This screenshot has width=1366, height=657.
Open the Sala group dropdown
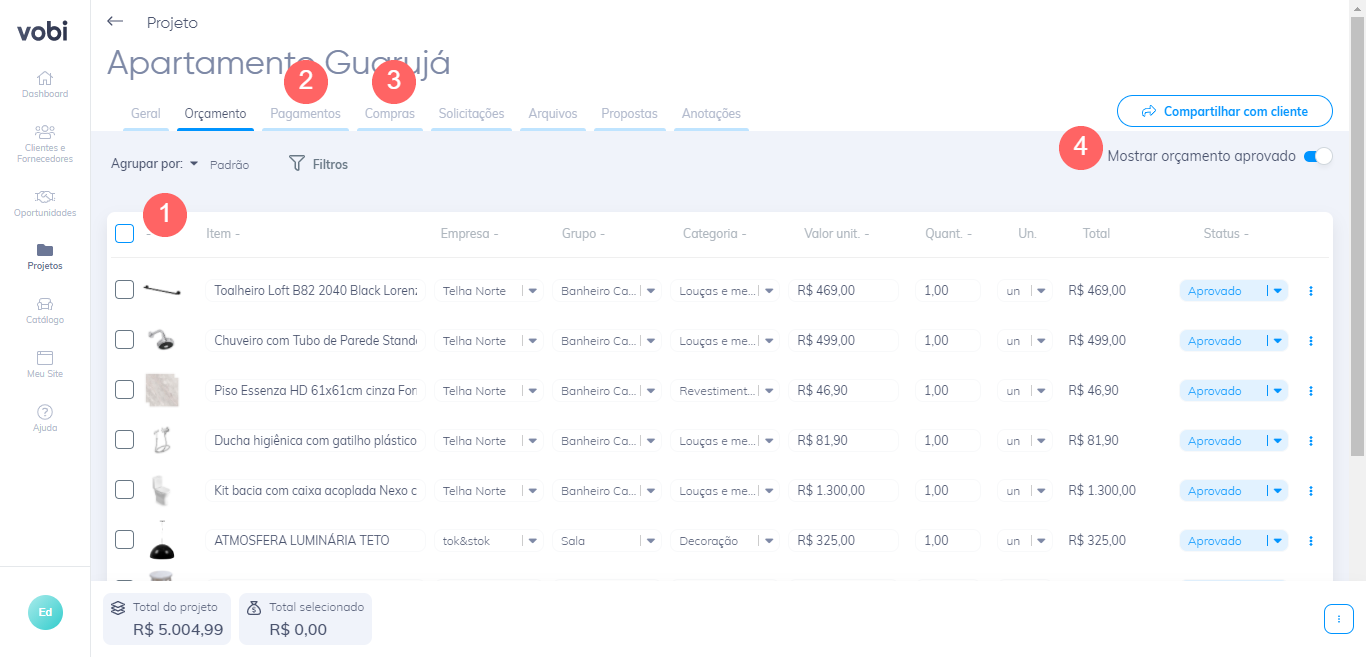(607, 541)
